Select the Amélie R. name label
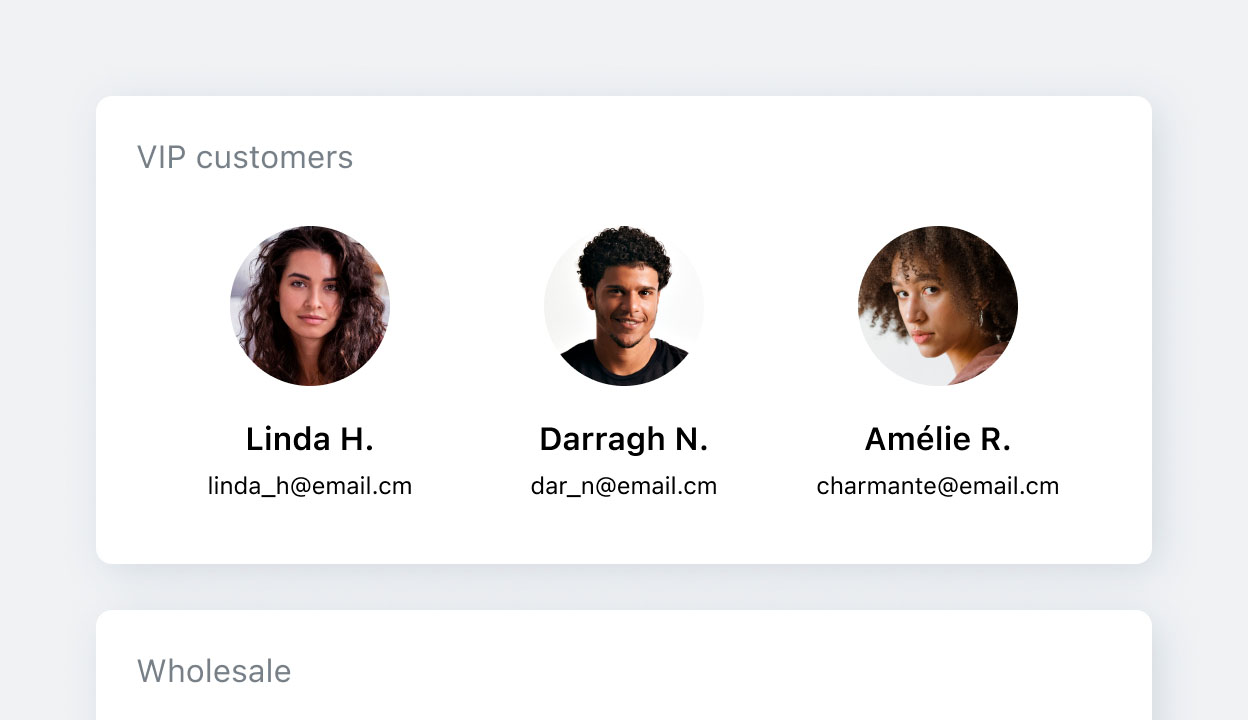1248x720 pixels. [938, 439]
